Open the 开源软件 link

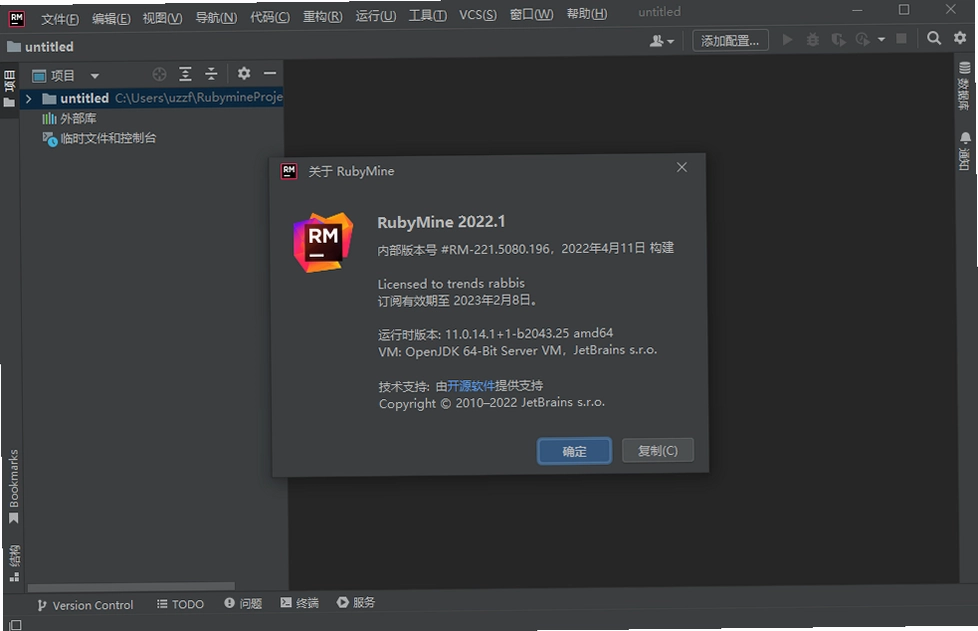(x=471, y=385)
